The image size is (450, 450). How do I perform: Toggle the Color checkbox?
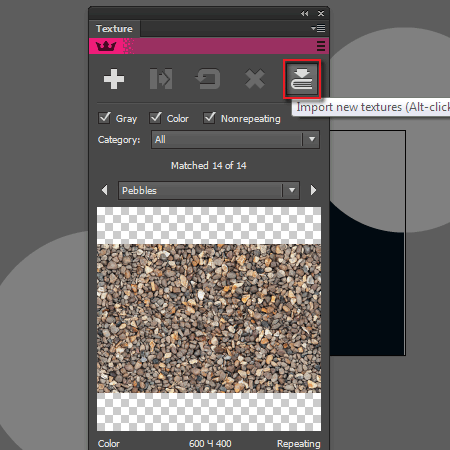155,118
